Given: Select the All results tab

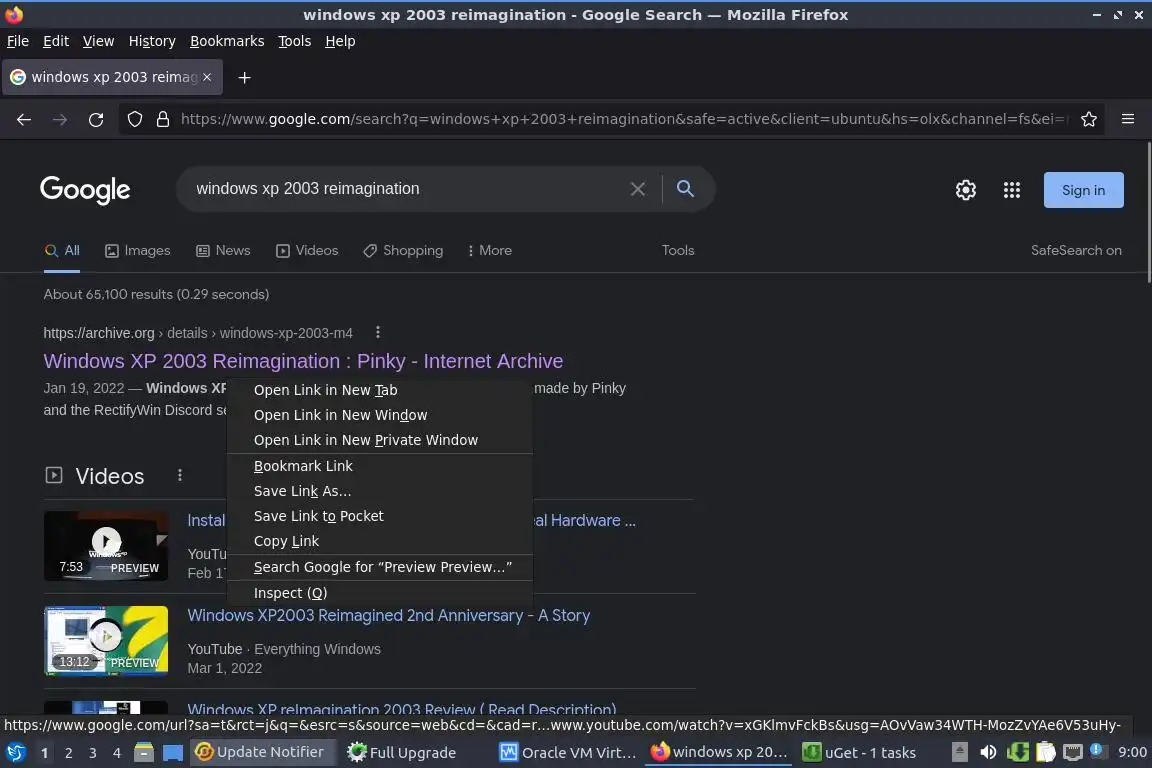Looking at the screenshot, I should pyautogui.click(x=62, y=251).
